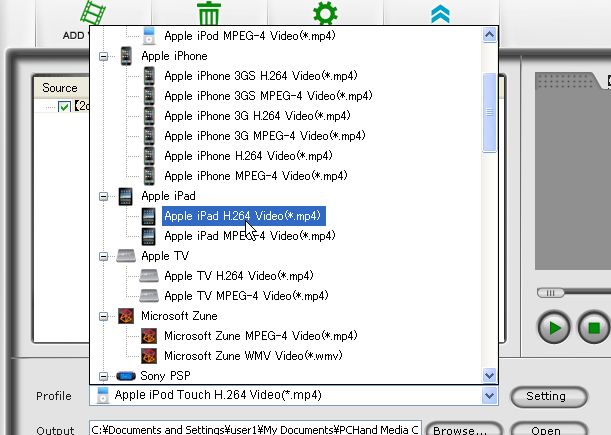Stop preview with green Stop button

[594, 328]
